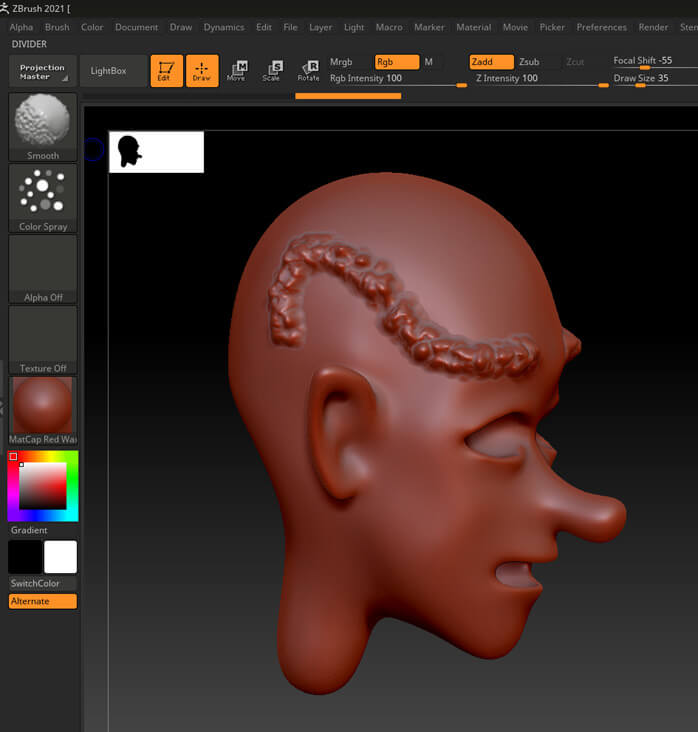The image size is (698, 732).
Task: Click the Z Intensity slider
Action: [x=541, y=80]
